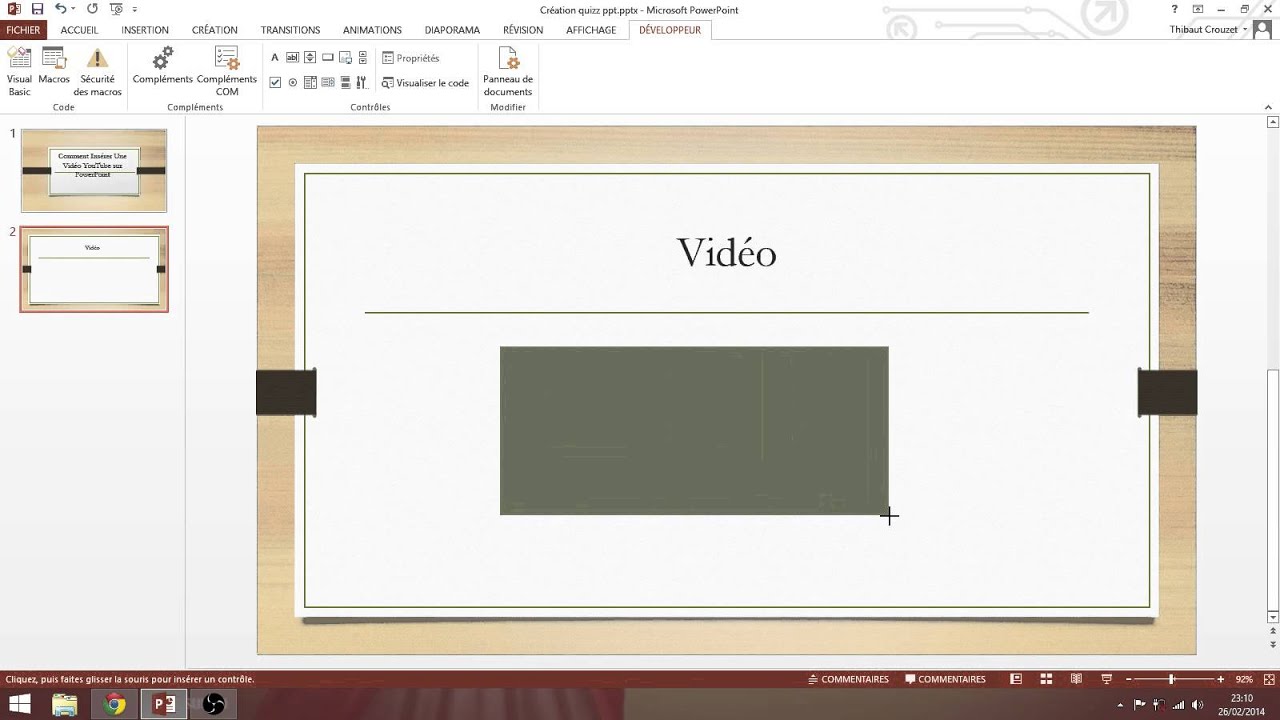The width and height of the screenshot is (1280, 720).
Task: Start Slide Show from status bar
Action: coord(1107,679)
